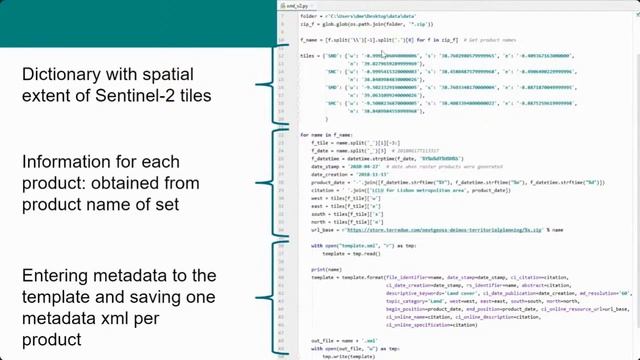640x360 pixels.
Task: Click the 'f_datetime = datetime.strptime' line
Action: (387, 159)
